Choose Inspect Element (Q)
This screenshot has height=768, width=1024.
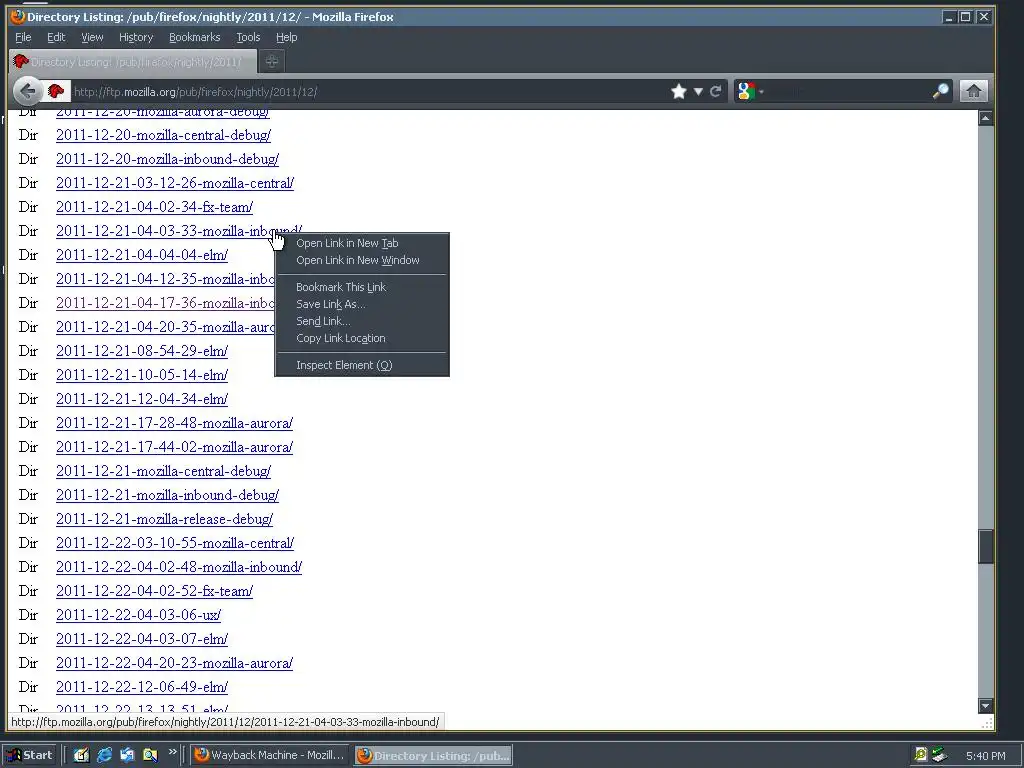pyautogui.click(x=362, y=365)
